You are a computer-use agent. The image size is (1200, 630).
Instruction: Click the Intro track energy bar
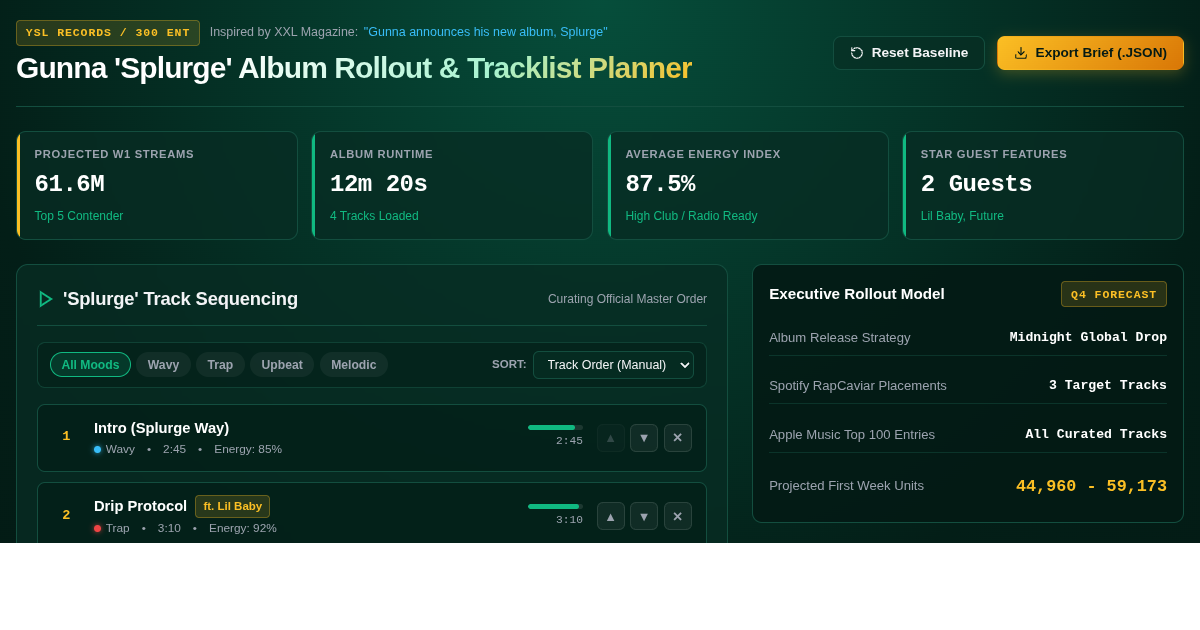pyautogui.click(x=555, y=427)
